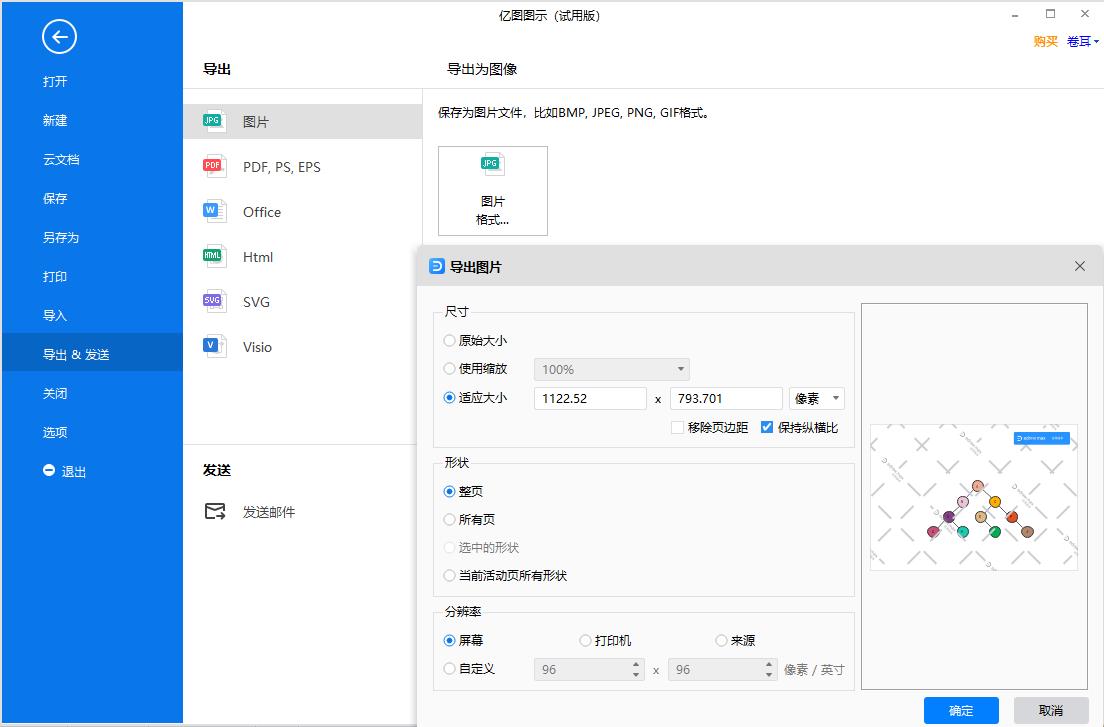Increase the horizontal resolution stepper
This screenshot has height=727, width=1104.
(x=635, y=663)
